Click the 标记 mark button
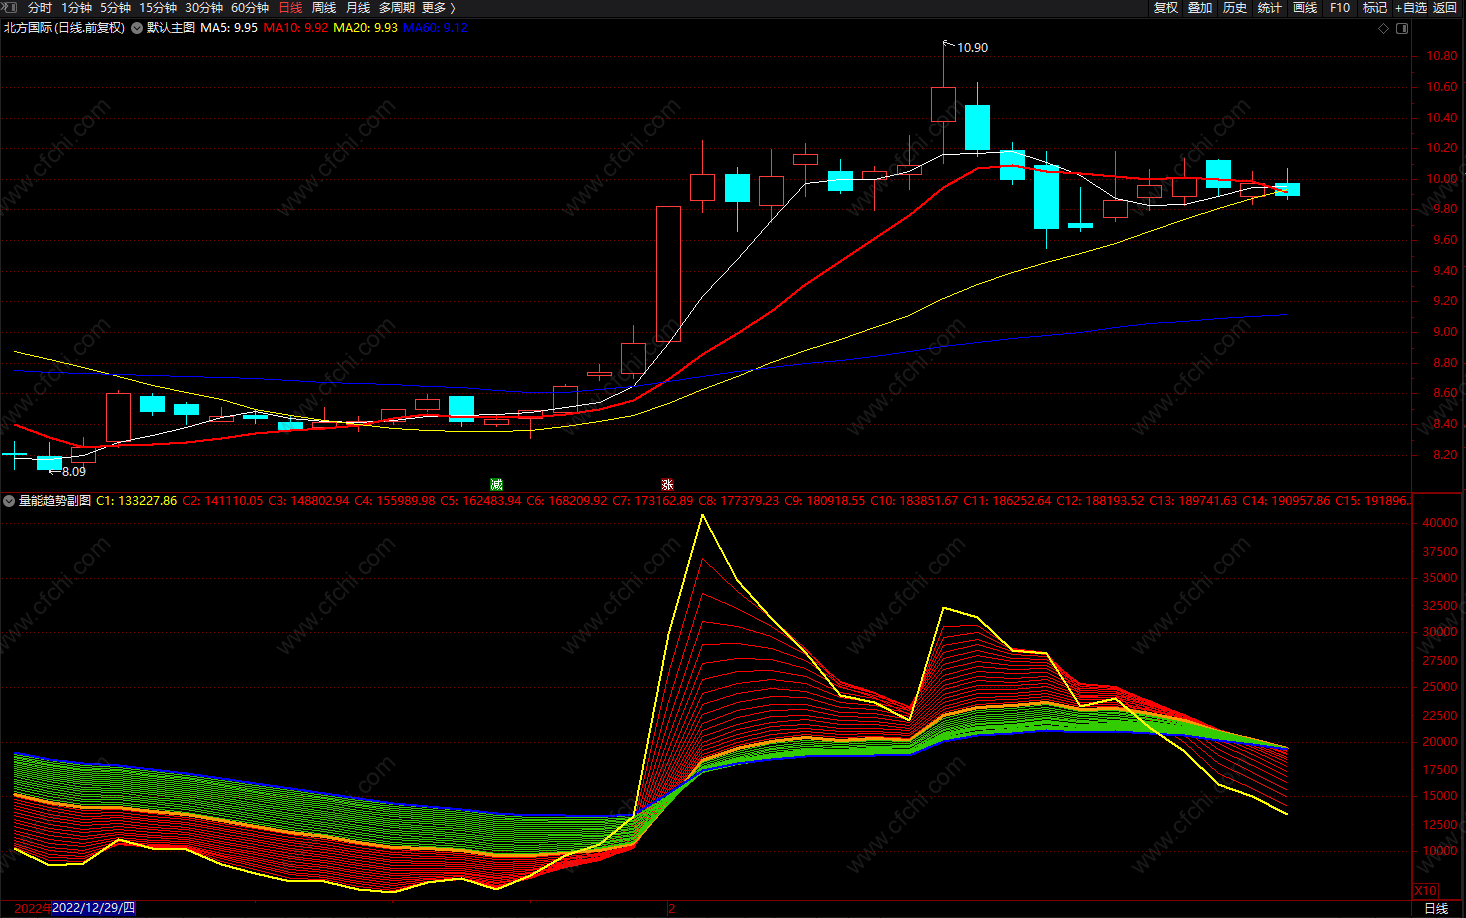Viewport: 1466px width, 918px height. tap(1375, 7)
